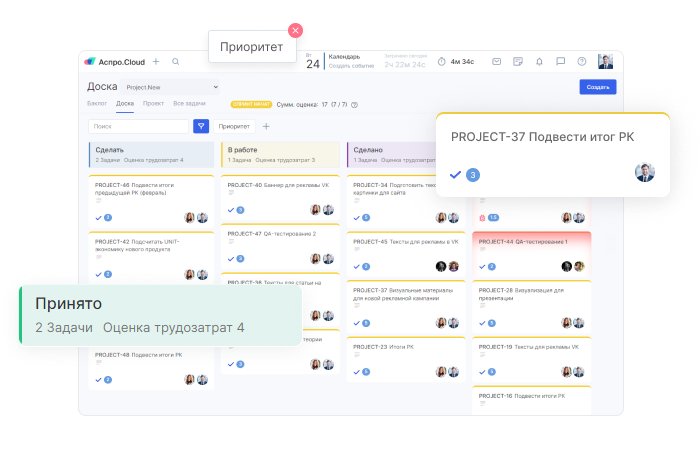Viewport: 700px width, 456px height.
Task: Click the 4м 34с timer value
Action: click(x=462, y=62)
